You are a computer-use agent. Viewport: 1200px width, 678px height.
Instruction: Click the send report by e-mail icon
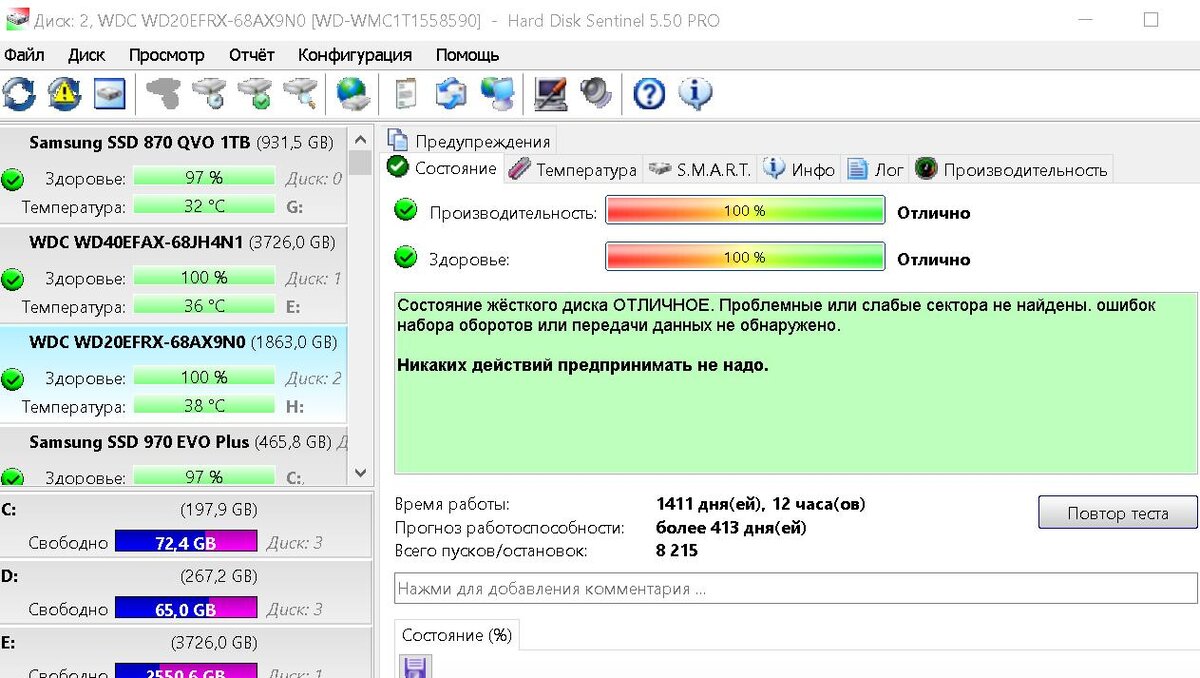[451, 94]
